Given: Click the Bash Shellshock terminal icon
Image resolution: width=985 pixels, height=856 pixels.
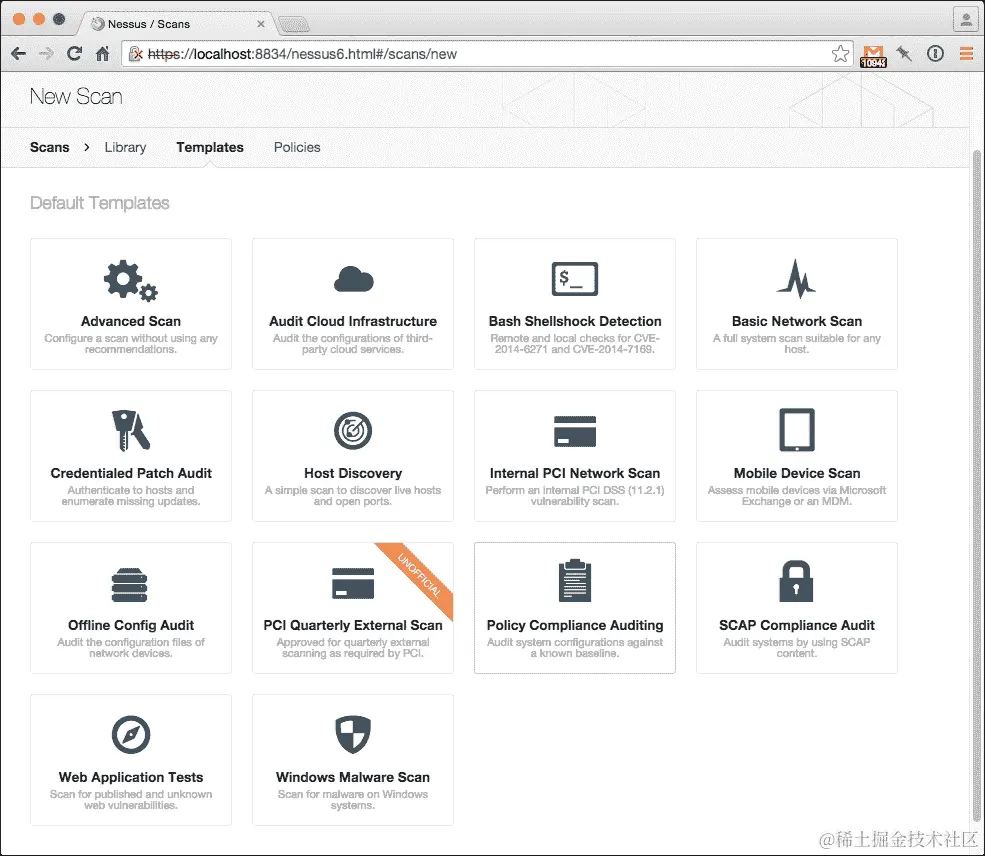Looking at the screenshot, I should pos(575,279).
